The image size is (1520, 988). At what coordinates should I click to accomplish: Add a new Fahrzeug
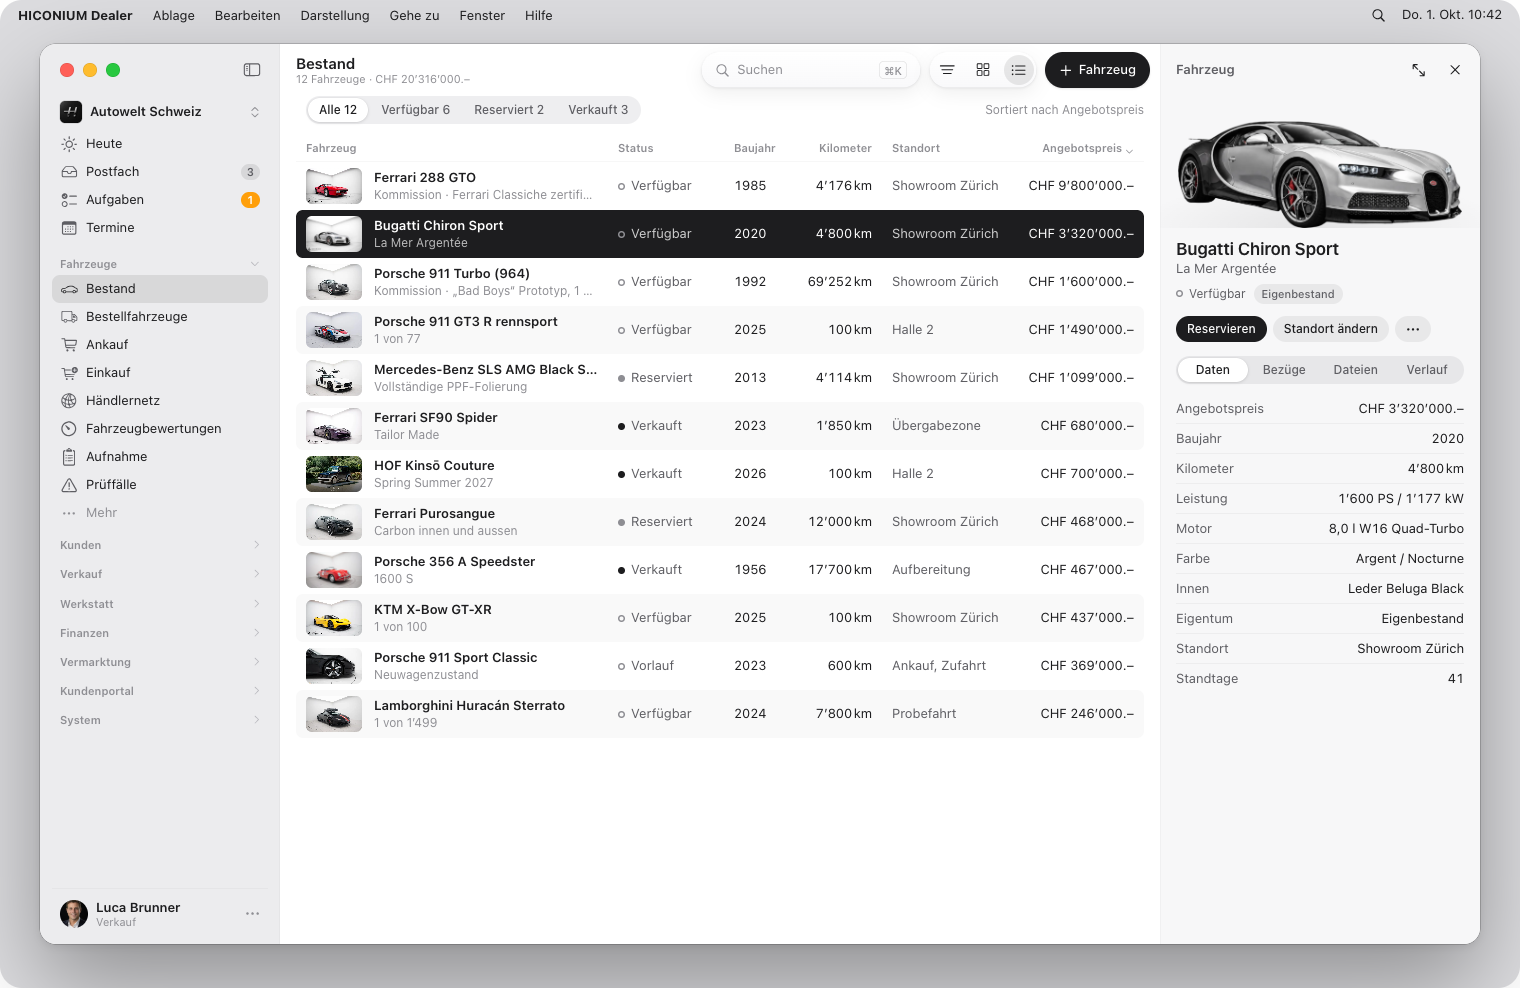point(1097,70)
